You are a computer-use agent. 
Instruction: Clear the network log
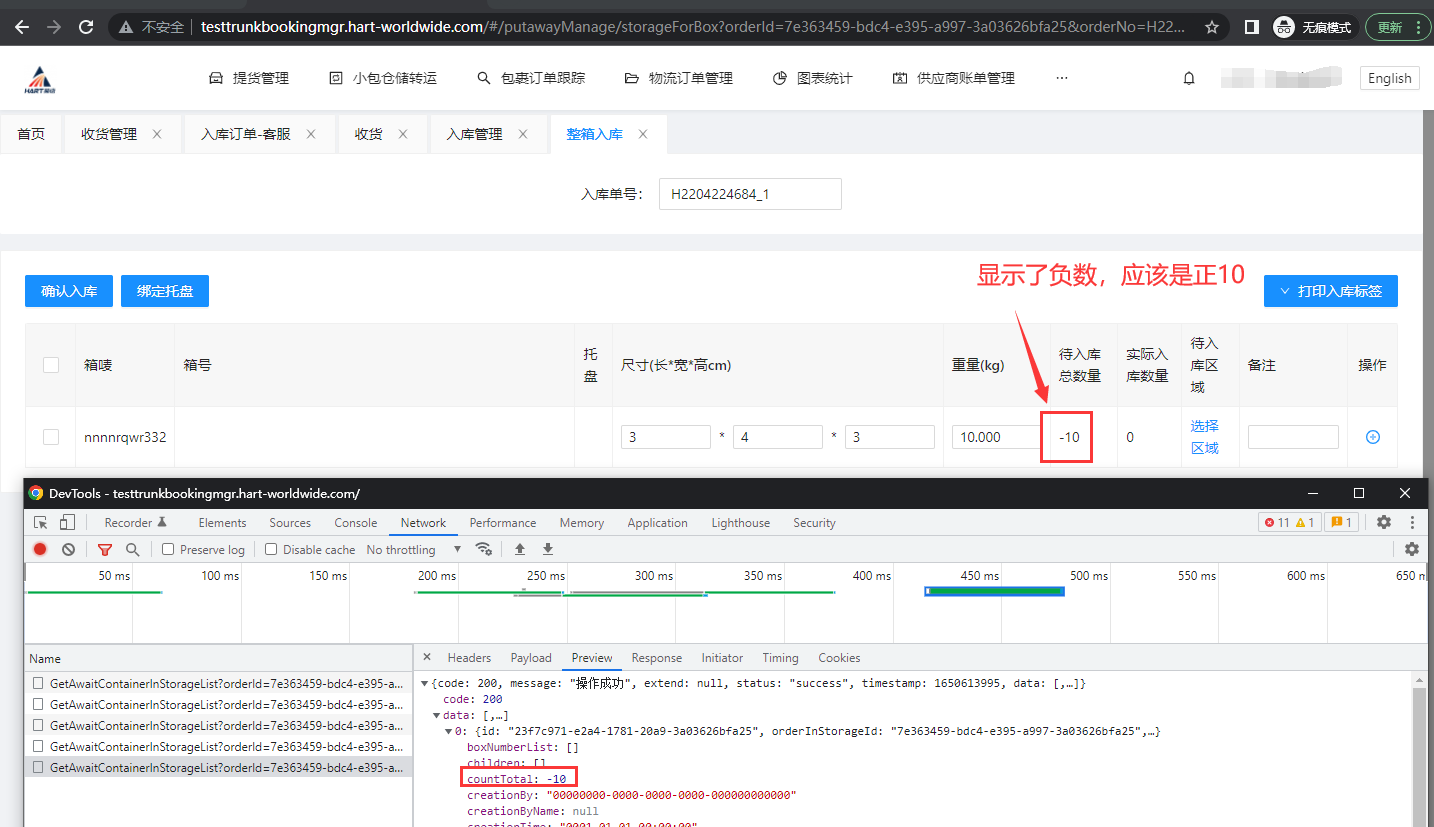pyautogui.click(x=69, y=549)
